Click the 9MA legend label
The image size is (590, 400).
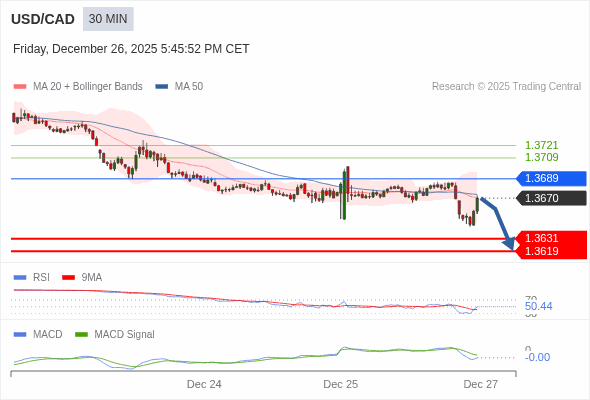pyautogui.click(x=92, y=278)
